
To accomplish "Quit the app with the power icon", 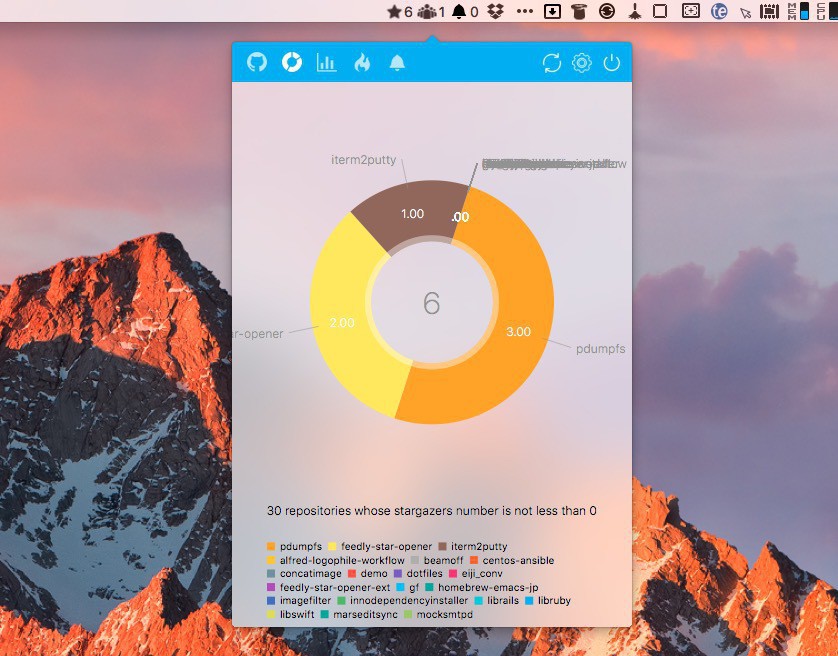I will (x=611, y=63).
